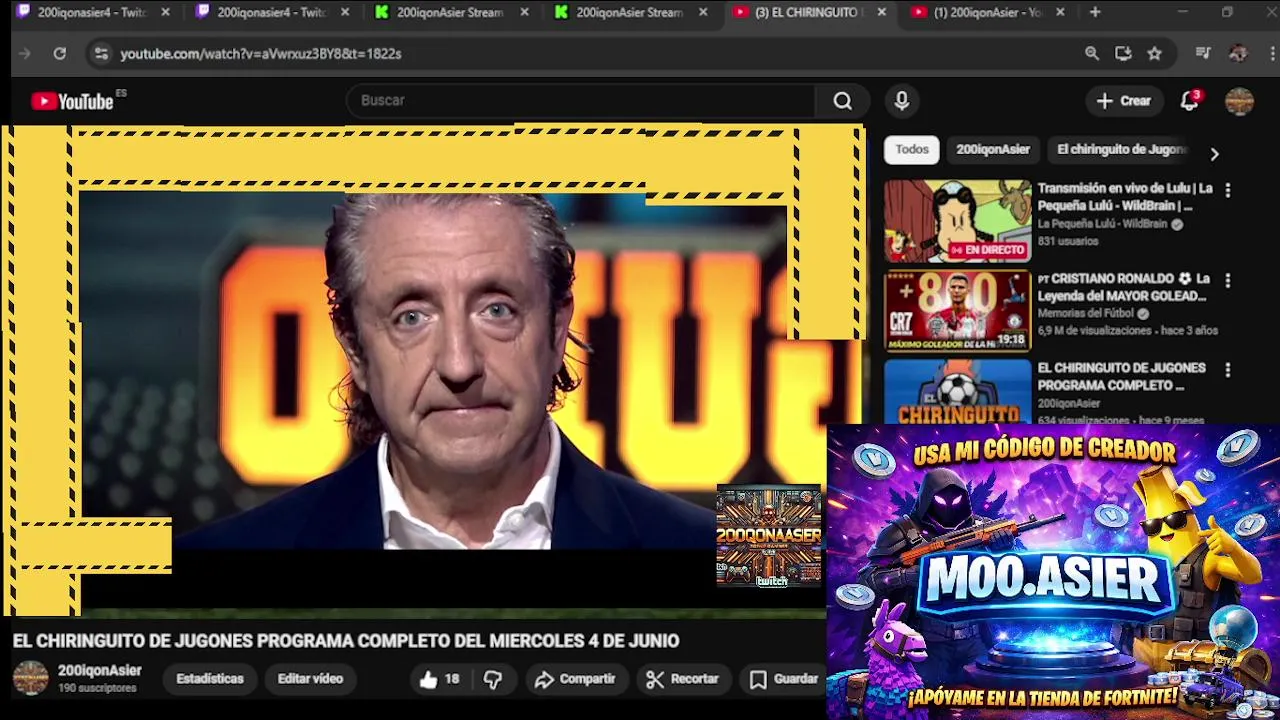Open the CRISTIANO RONALDO La Leyenda title
1280x720 pixels.
(x=1125, y=287)
